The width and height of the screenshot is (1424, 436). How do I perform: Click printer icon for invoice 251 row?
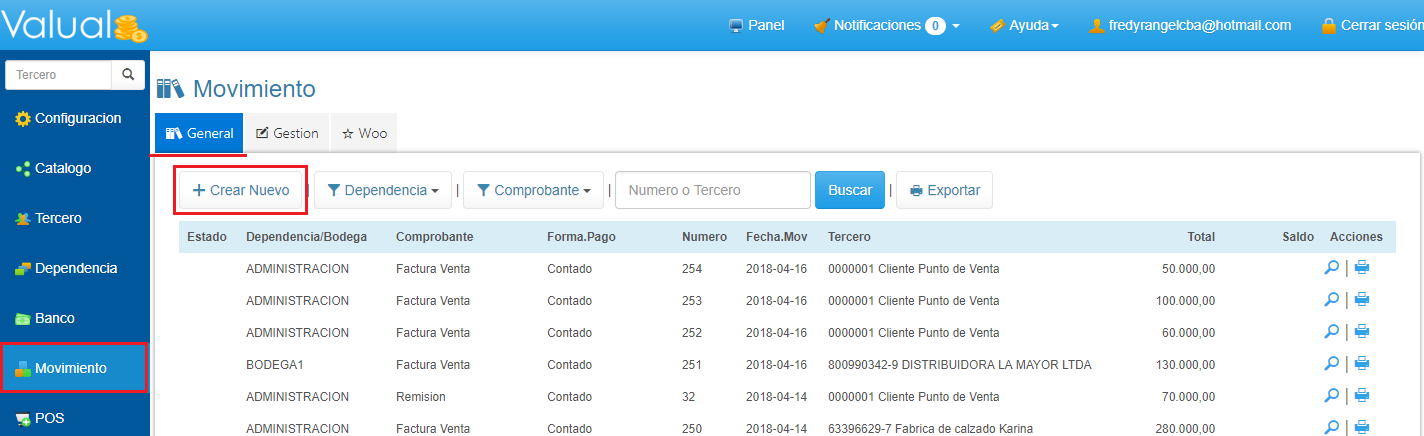pyautogui.click(x=1362, y=363)
